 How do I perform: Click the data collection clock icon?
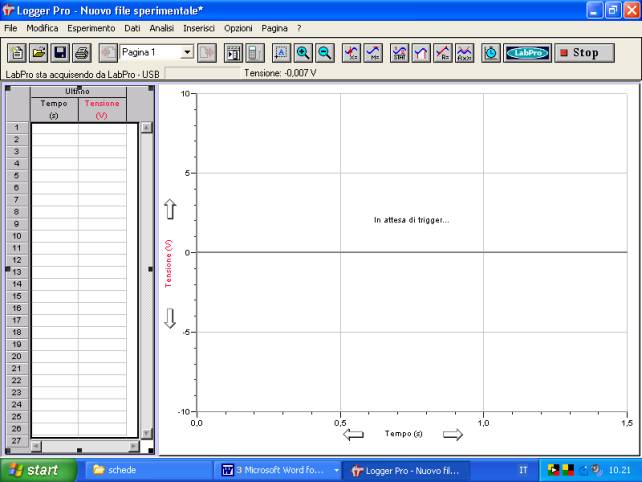(x=491, y=53)
